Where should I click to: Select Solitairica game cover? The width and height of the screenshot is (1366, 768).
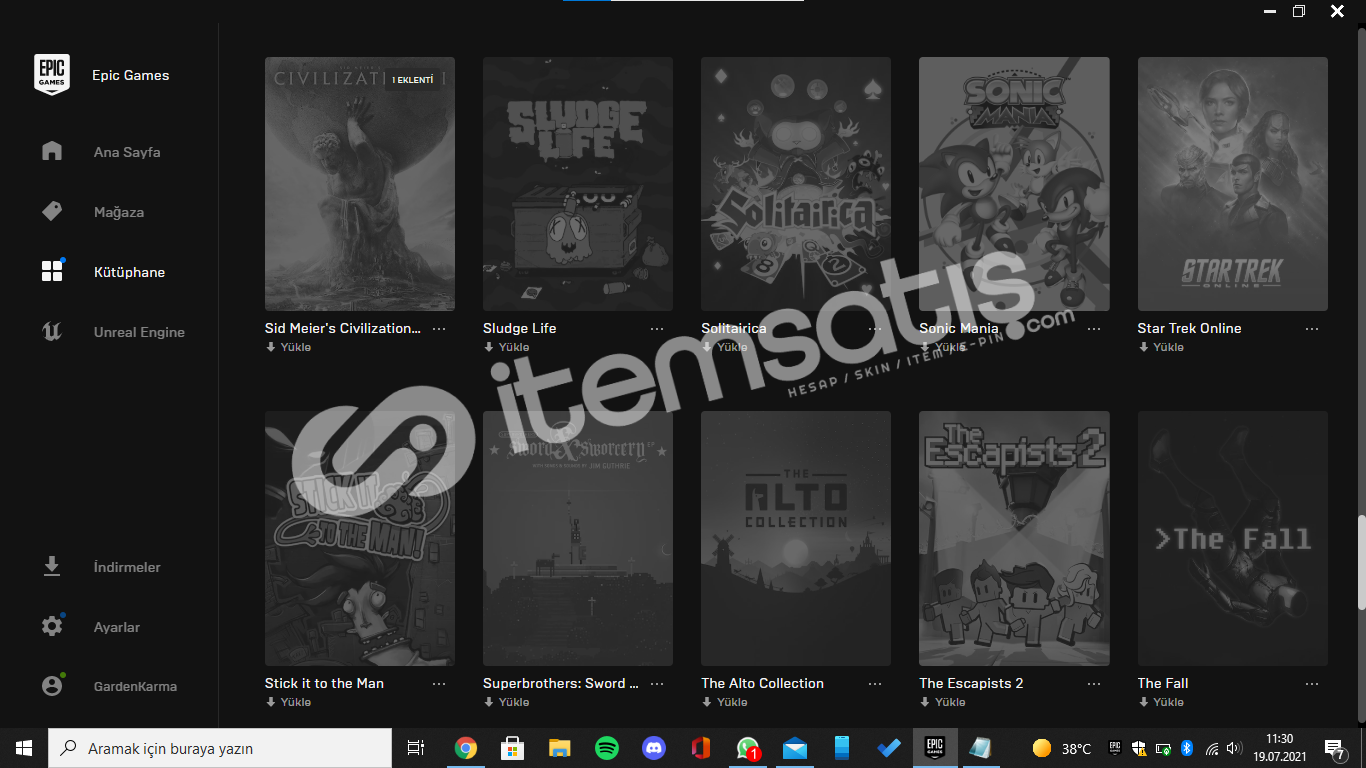[x=796, y=184]
